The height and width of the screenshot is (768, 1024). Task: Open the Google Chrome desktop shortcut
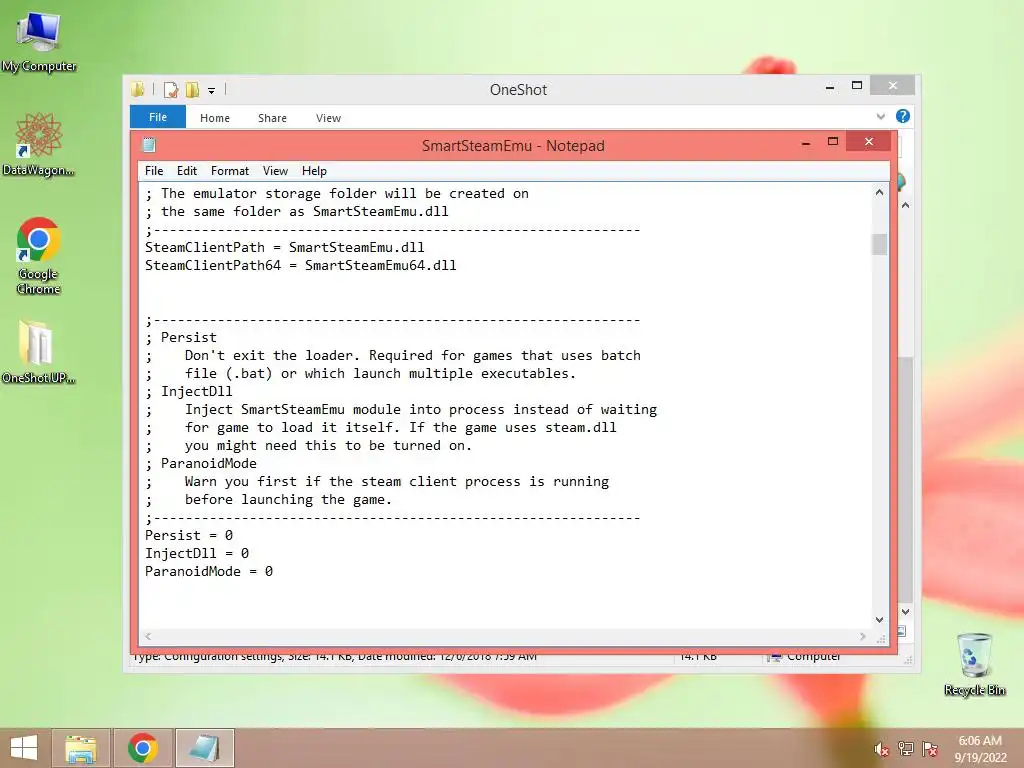coord(39,255)
